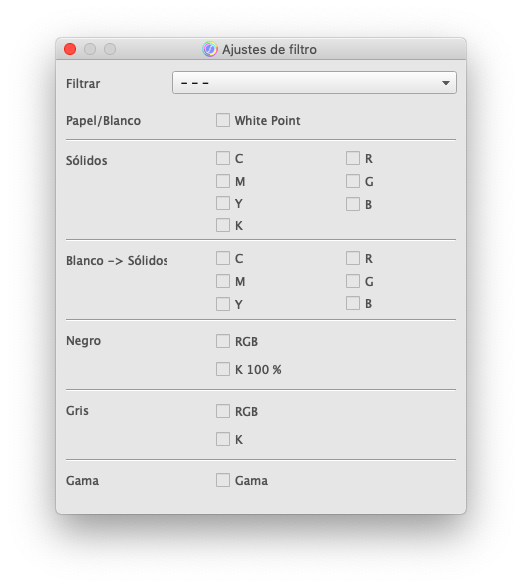Tick M checkbox in Sólidos section
The width and height of the screenshot is (522, 588).
click(223, 181)
